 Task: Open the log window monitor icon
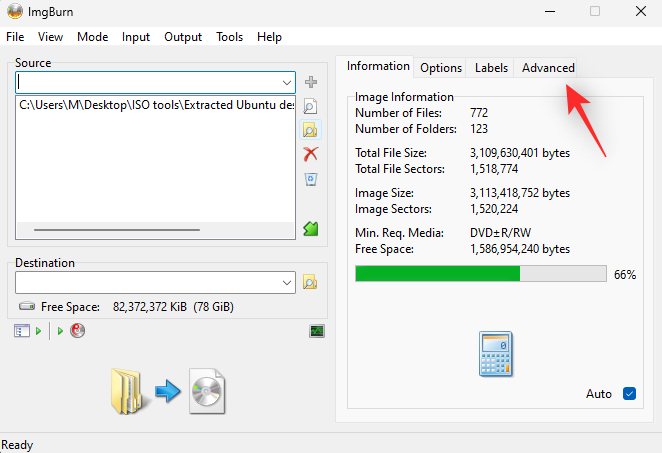pos(317,331)
